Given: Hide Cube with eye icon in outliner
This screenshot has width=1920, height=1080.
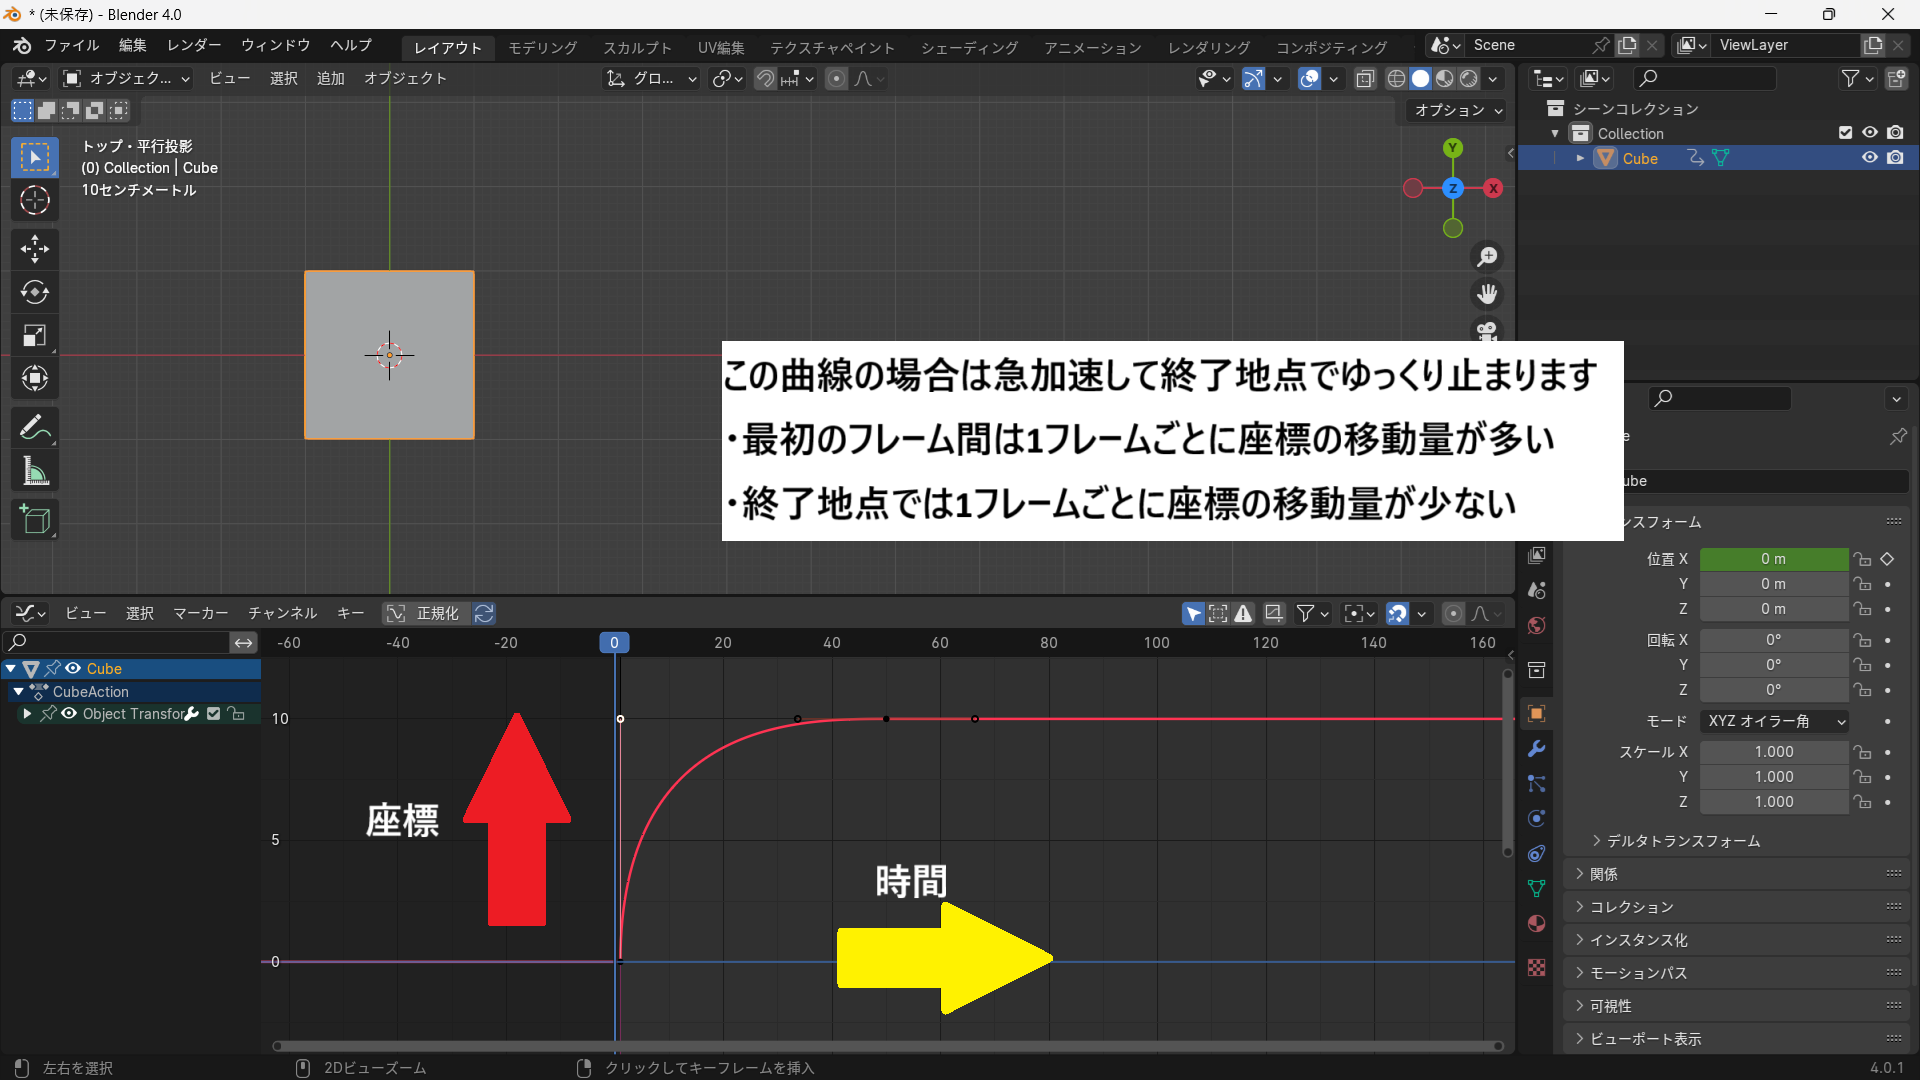Looking at the screenshot, I should 1869,158.
